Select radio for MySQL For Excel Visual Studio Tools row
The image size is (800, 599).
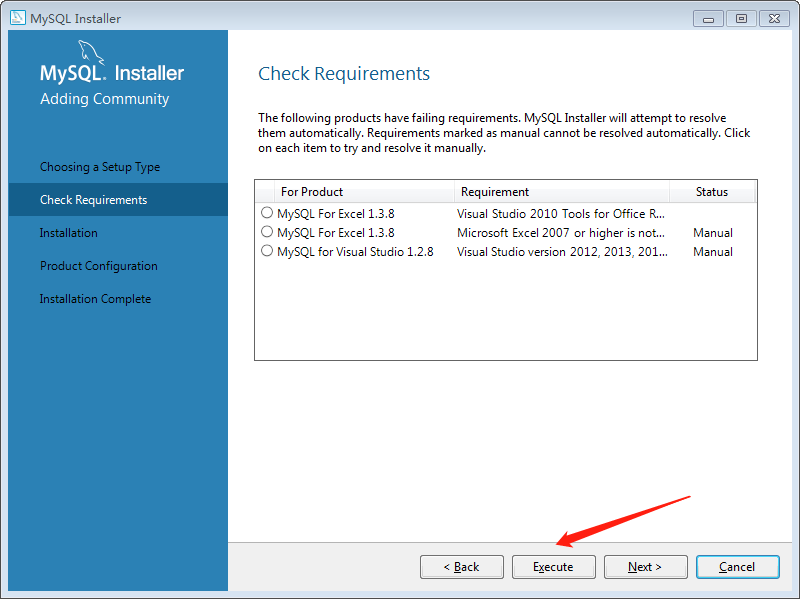click(x=267, y=212)
